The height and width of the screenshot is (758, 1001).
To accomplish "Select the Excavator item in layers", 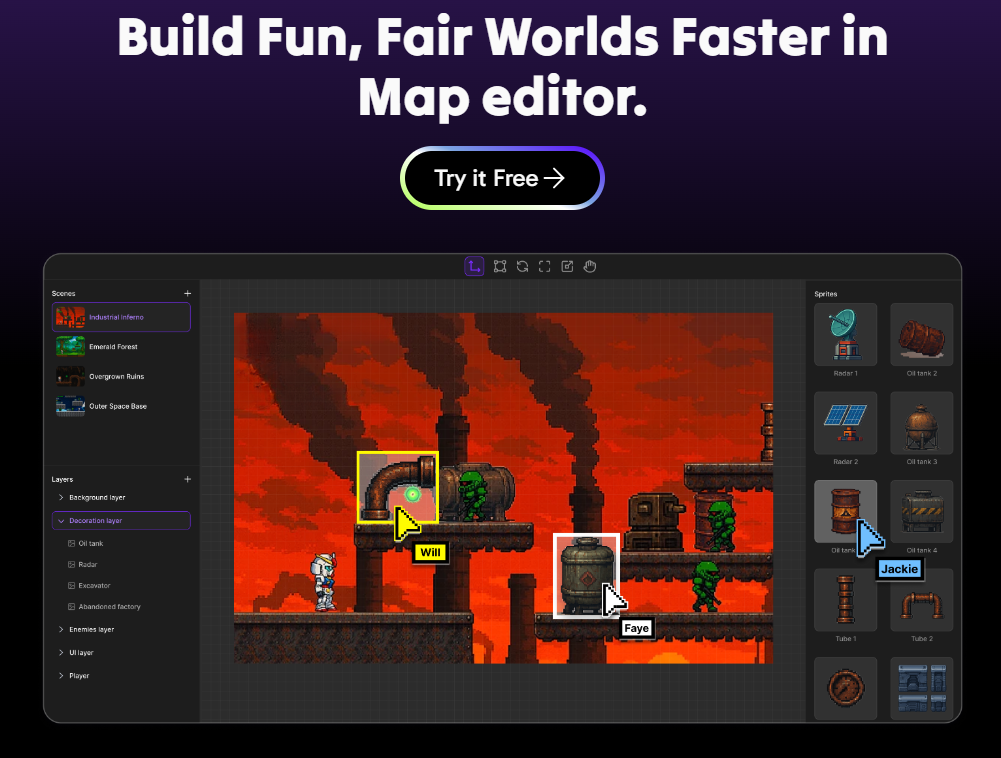I will tap(94, 586).
